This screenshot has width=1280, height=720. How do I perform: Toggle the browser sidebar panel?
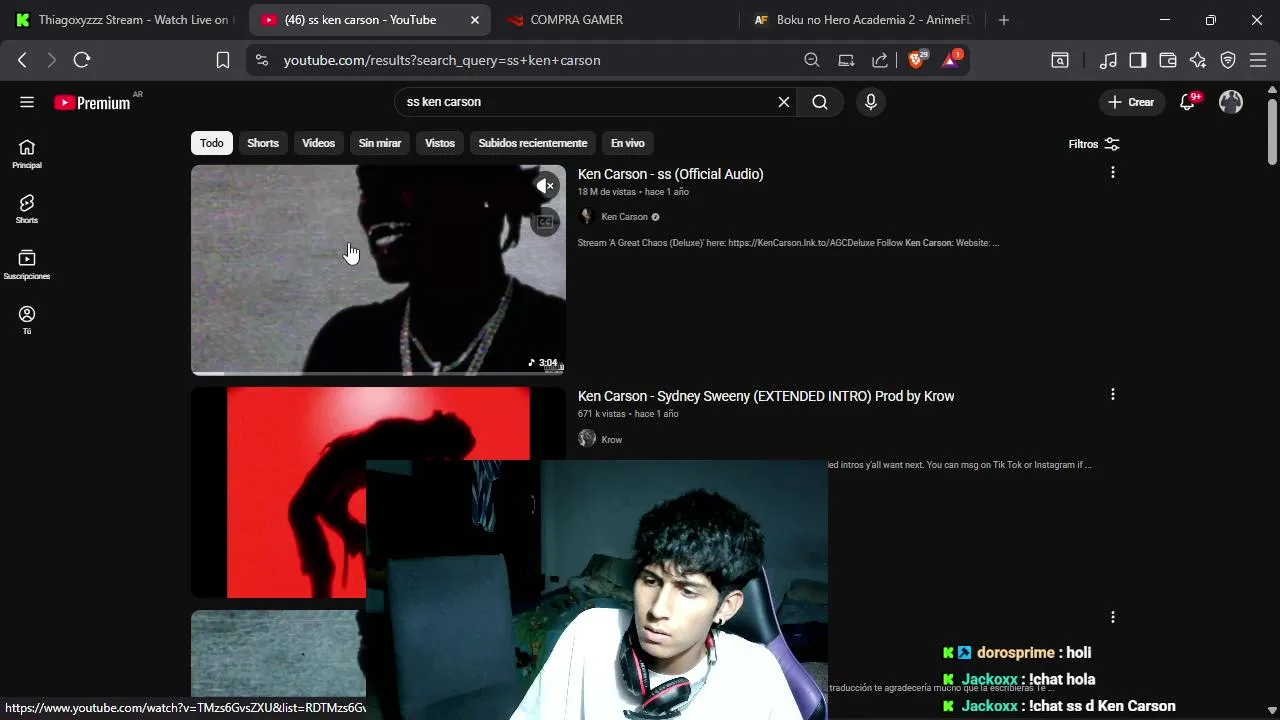click(x=1138, y=60)
